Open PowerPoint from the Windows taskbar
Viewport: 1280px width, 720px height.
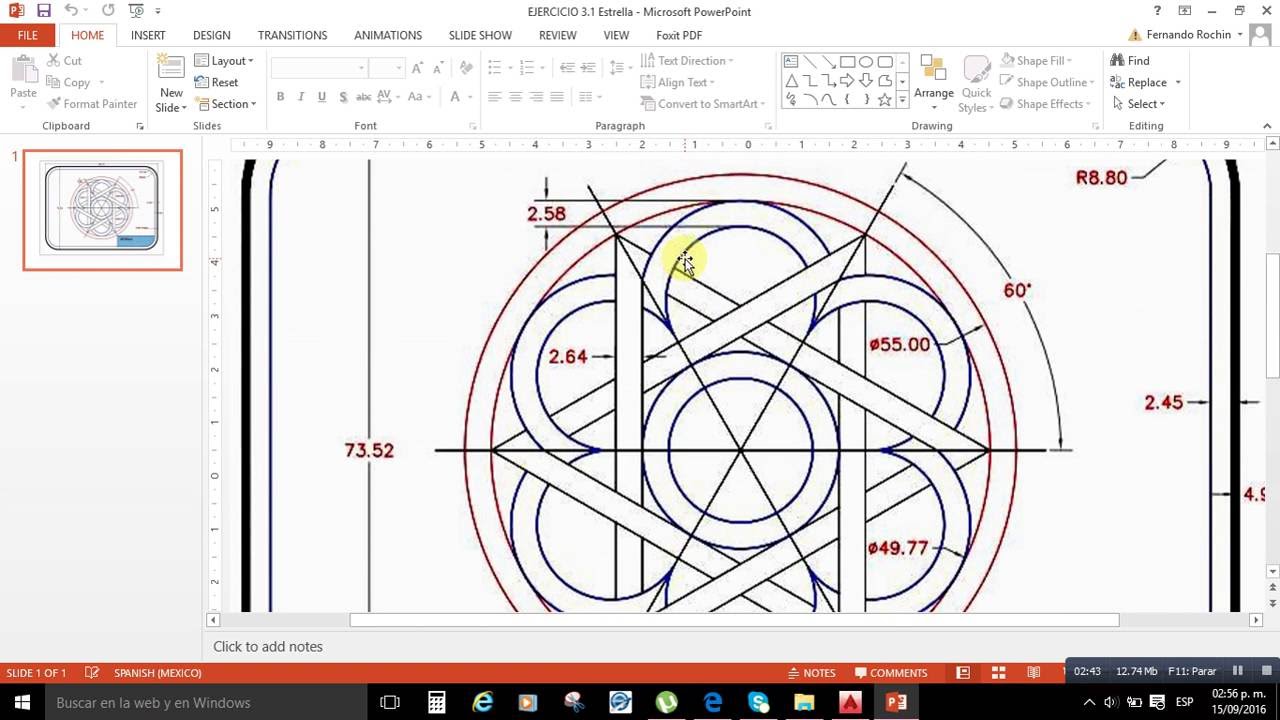pos(897,702)
